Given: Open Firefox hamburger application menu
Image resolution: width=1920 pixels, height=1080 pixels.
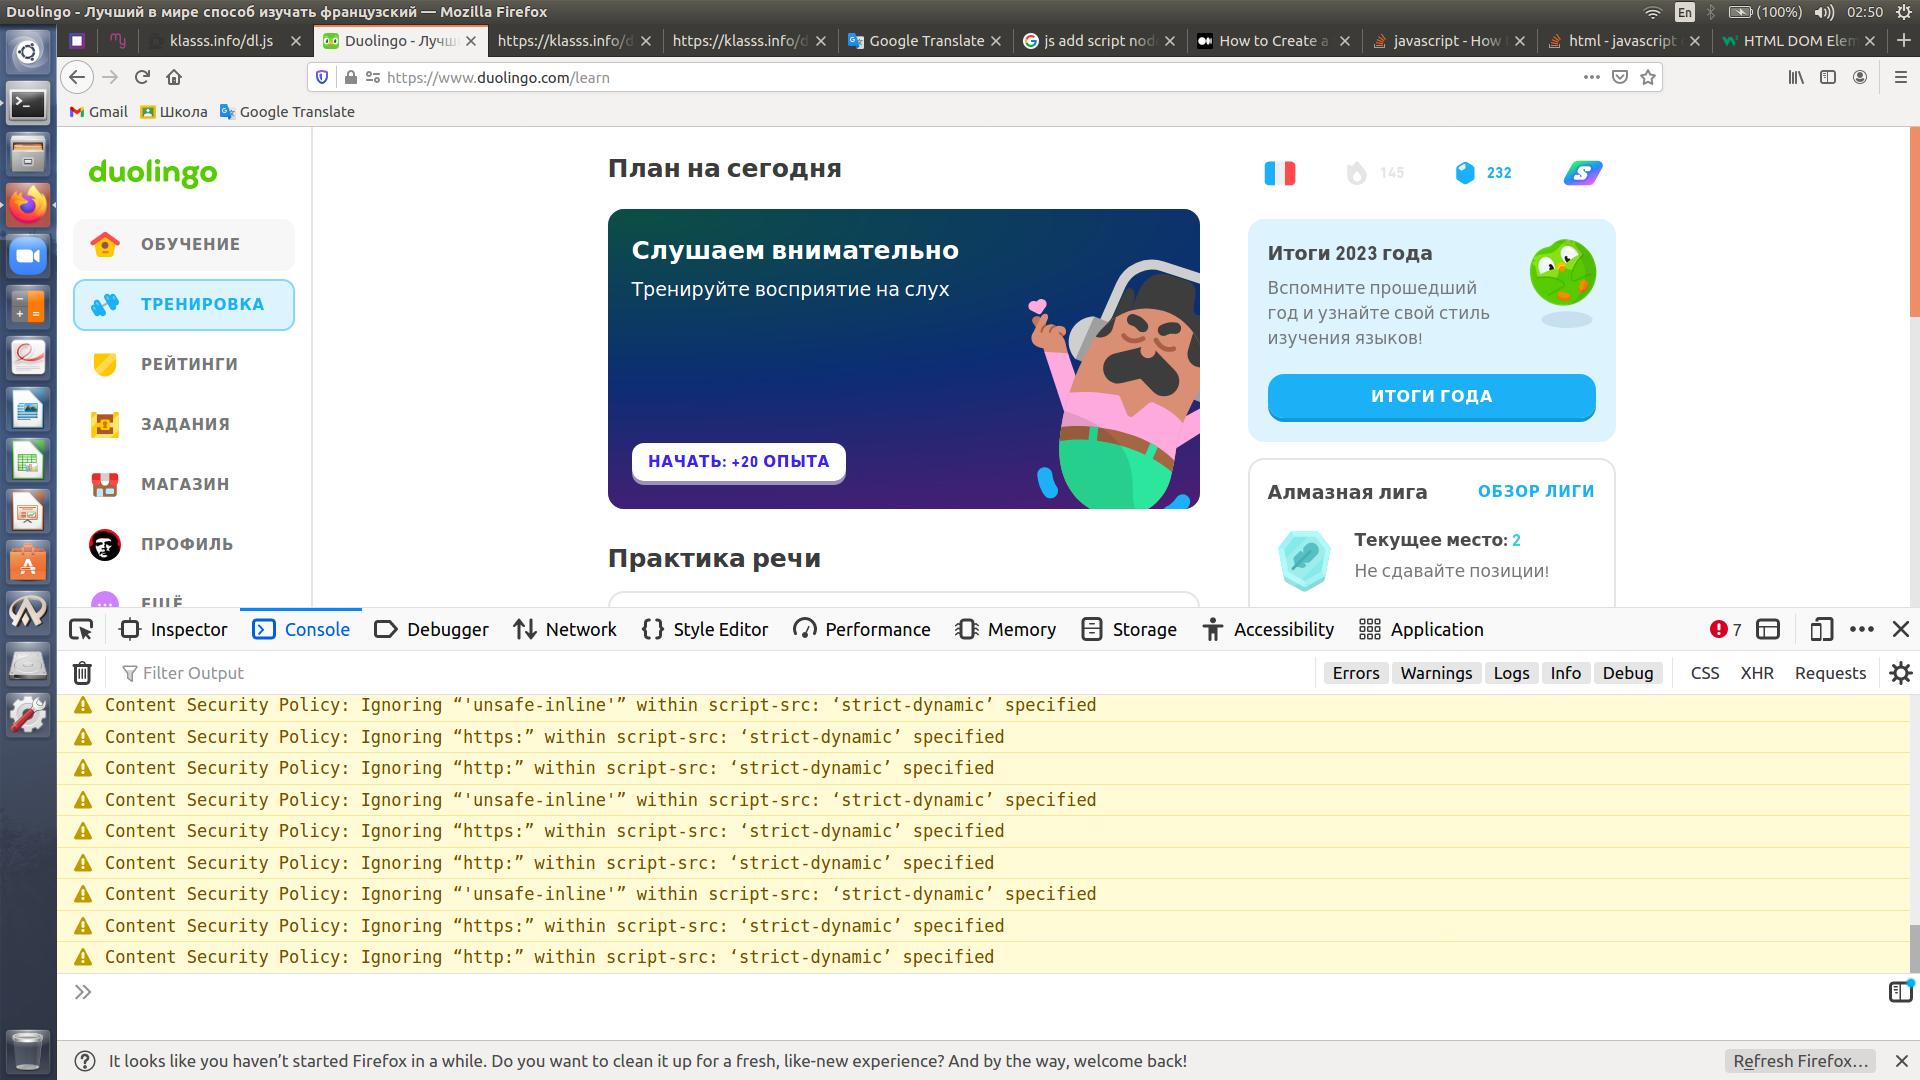Looking at the screenshot, I should click(x=1900, y=77).
